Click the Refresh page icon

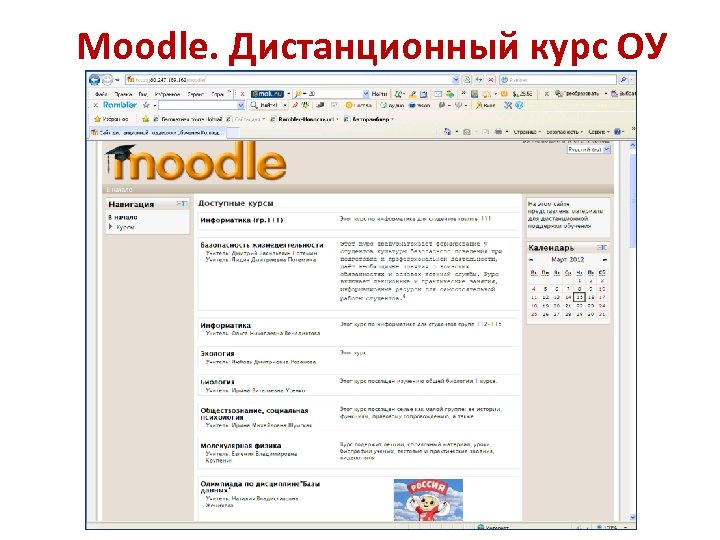pos(479,80)
